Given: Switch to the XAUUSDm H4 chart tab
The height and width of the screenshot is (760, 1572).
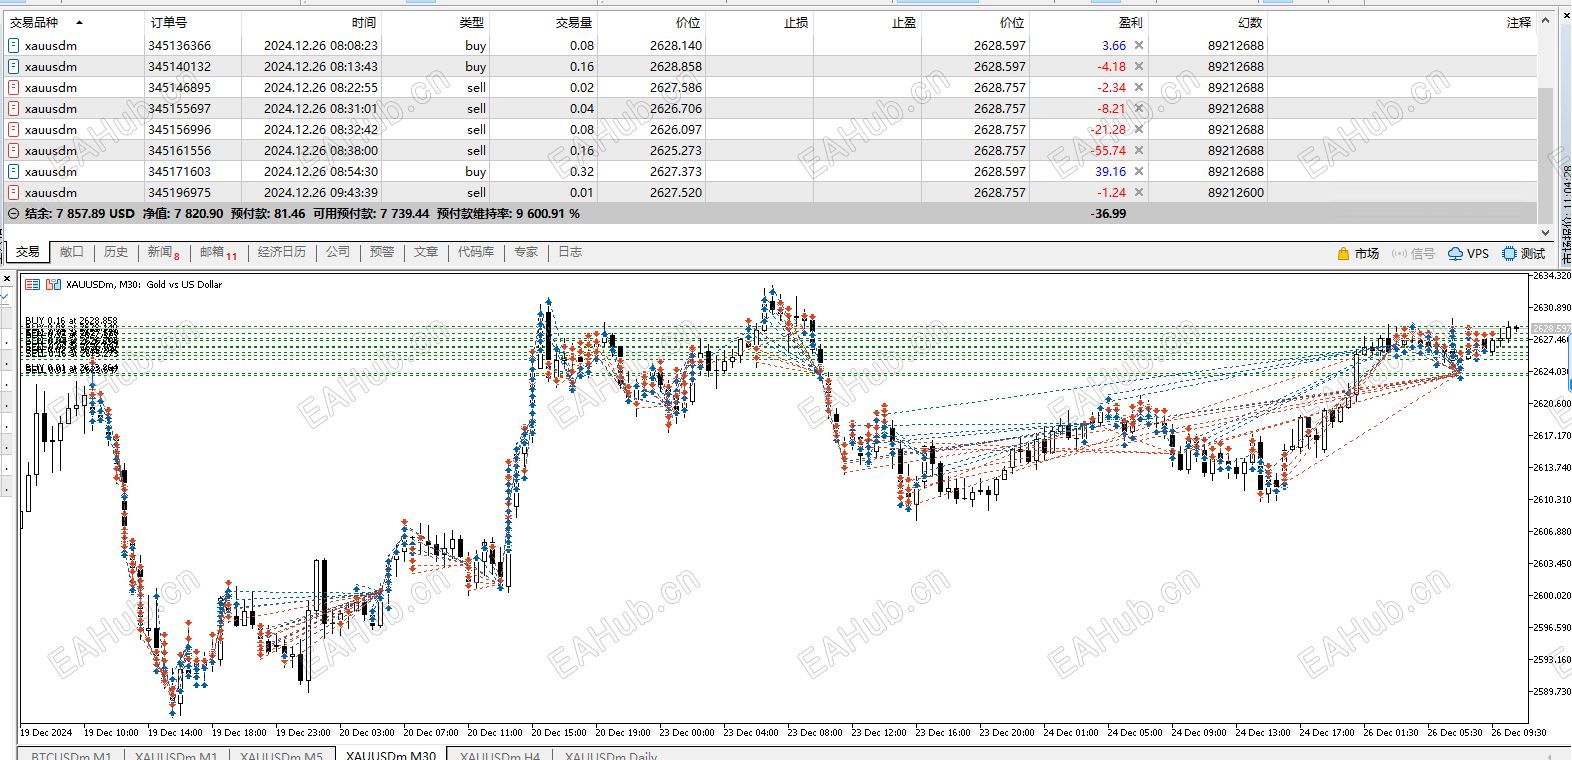Looking at the screenshot, I should pos(500,755).
